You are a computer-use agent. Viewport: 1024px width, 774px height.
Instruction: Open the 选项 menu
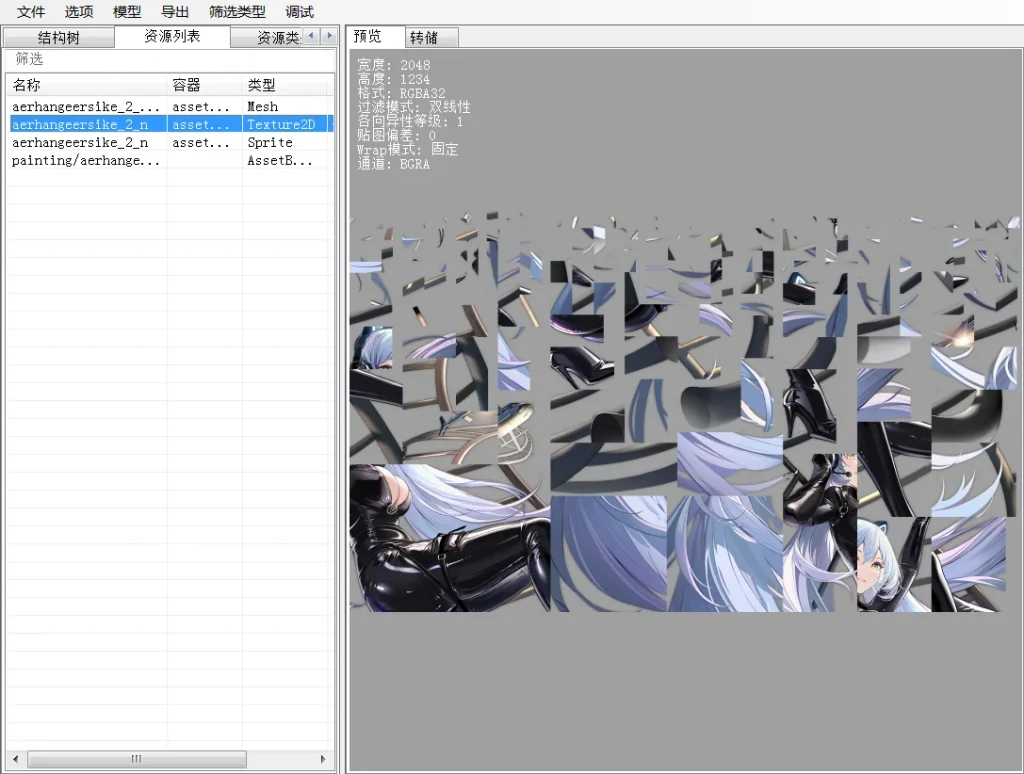coord(79,12)
